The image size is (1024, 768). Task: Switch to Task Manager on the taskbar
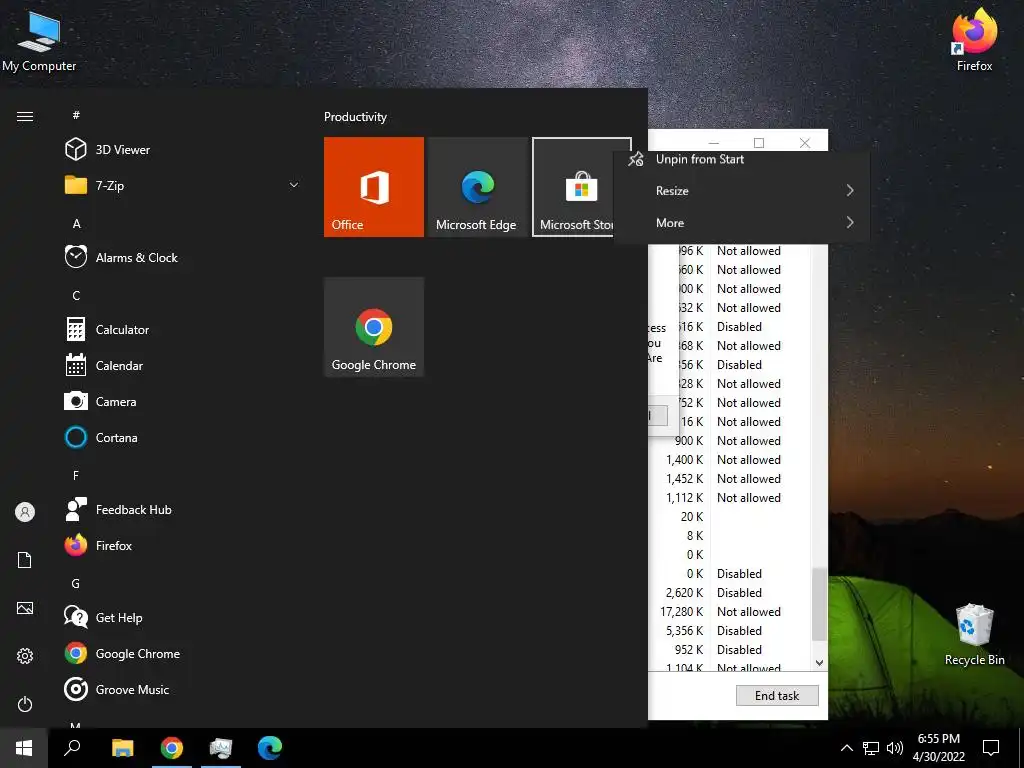tap(221, 748)
